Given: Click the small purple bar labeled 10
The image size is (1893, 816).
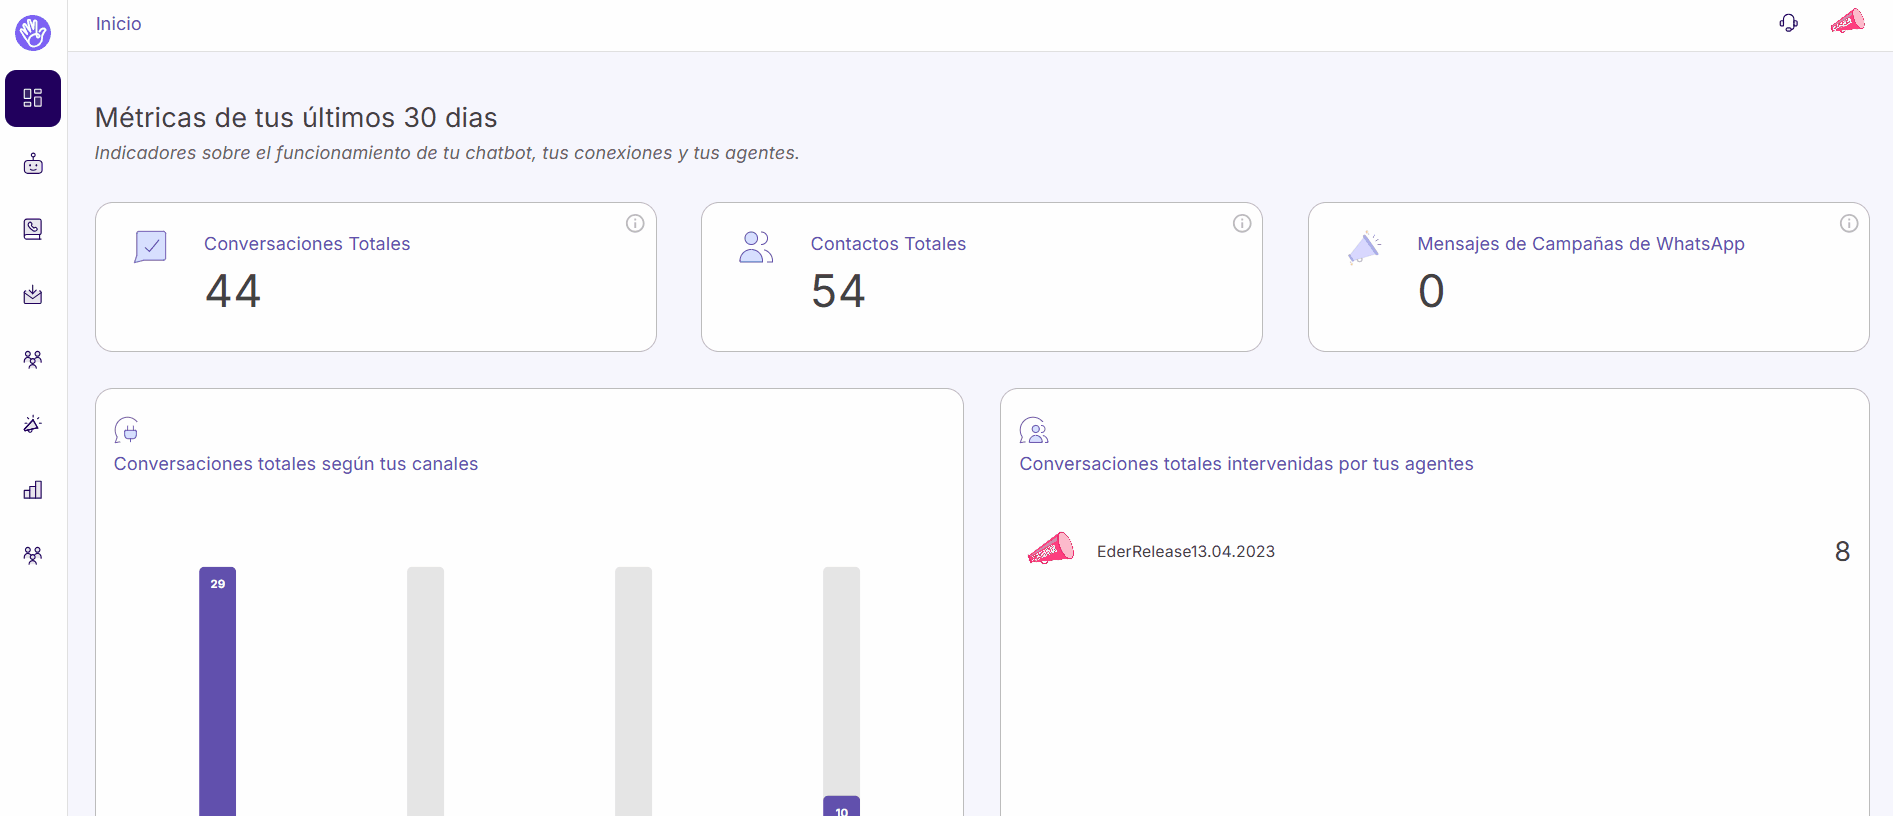Looking at the screenshot, I should click(x=841, y=806).
